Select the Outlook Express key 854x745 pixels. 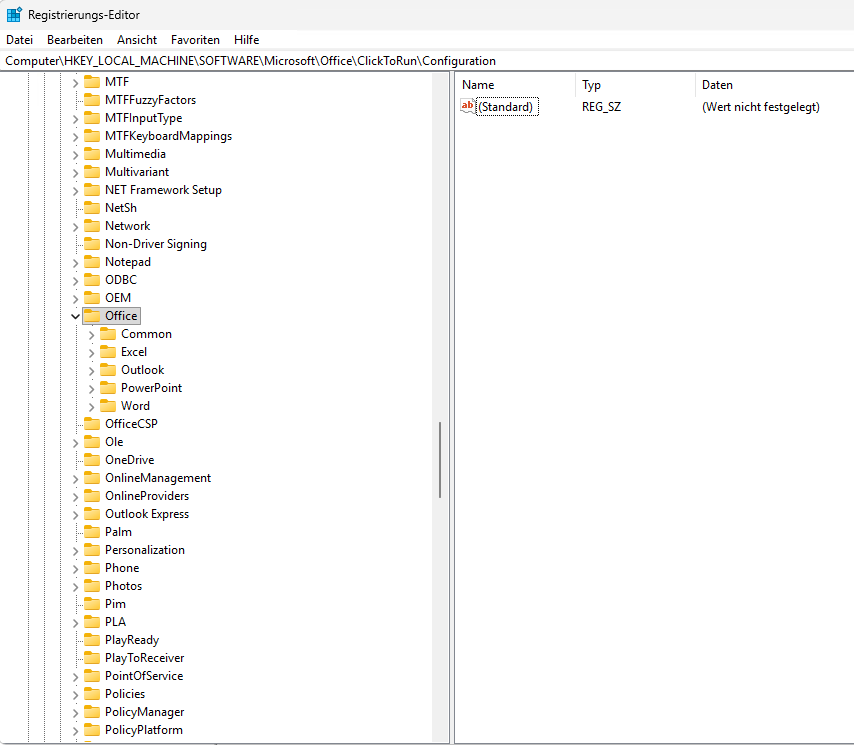click(x=147, y=514)
